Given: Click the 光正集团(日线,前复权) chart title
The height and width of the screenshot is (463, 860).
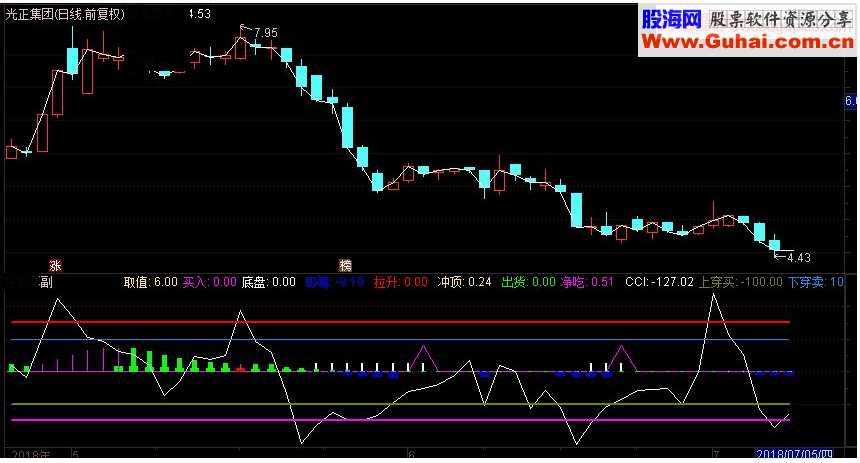Looking at the screenshot, I should [65, 14].
